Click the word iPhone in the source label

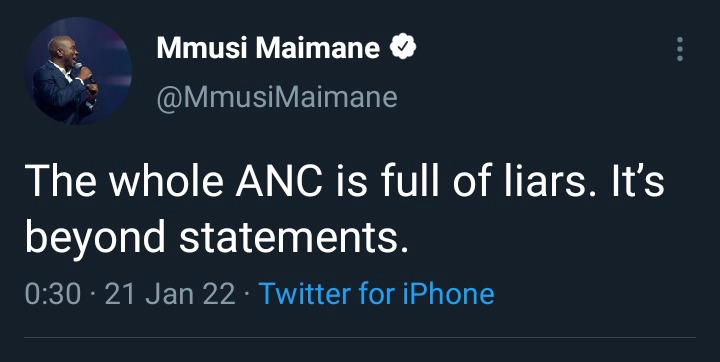coord(448,294)
